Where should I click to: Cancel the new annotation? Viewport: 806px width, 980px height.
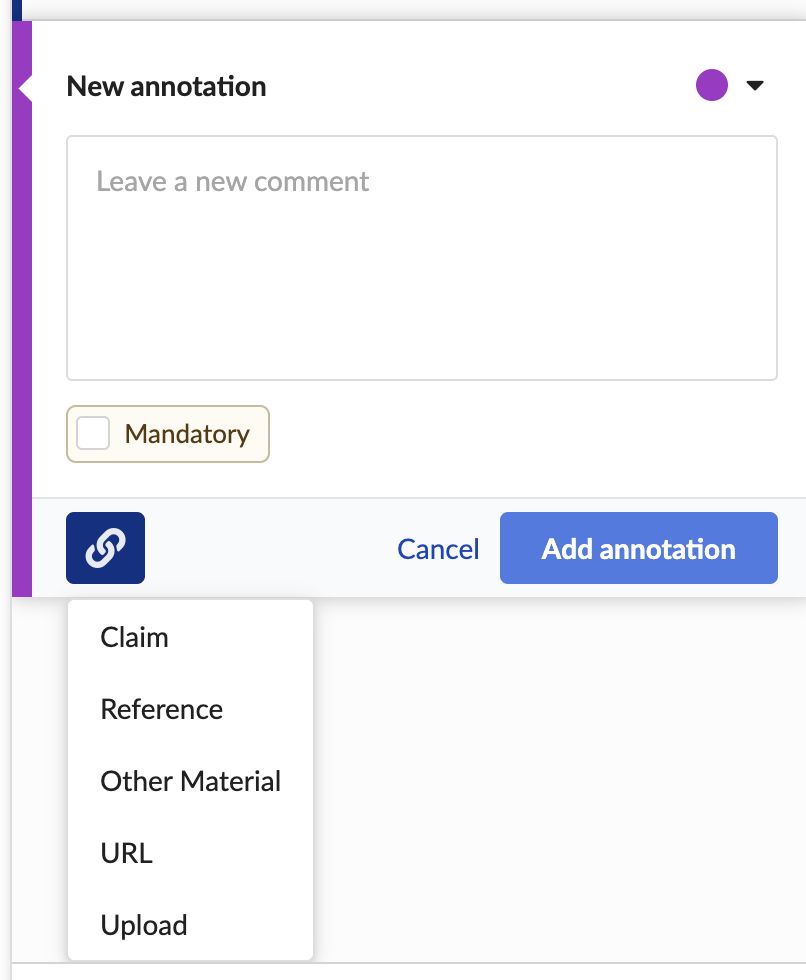point(438,549)
